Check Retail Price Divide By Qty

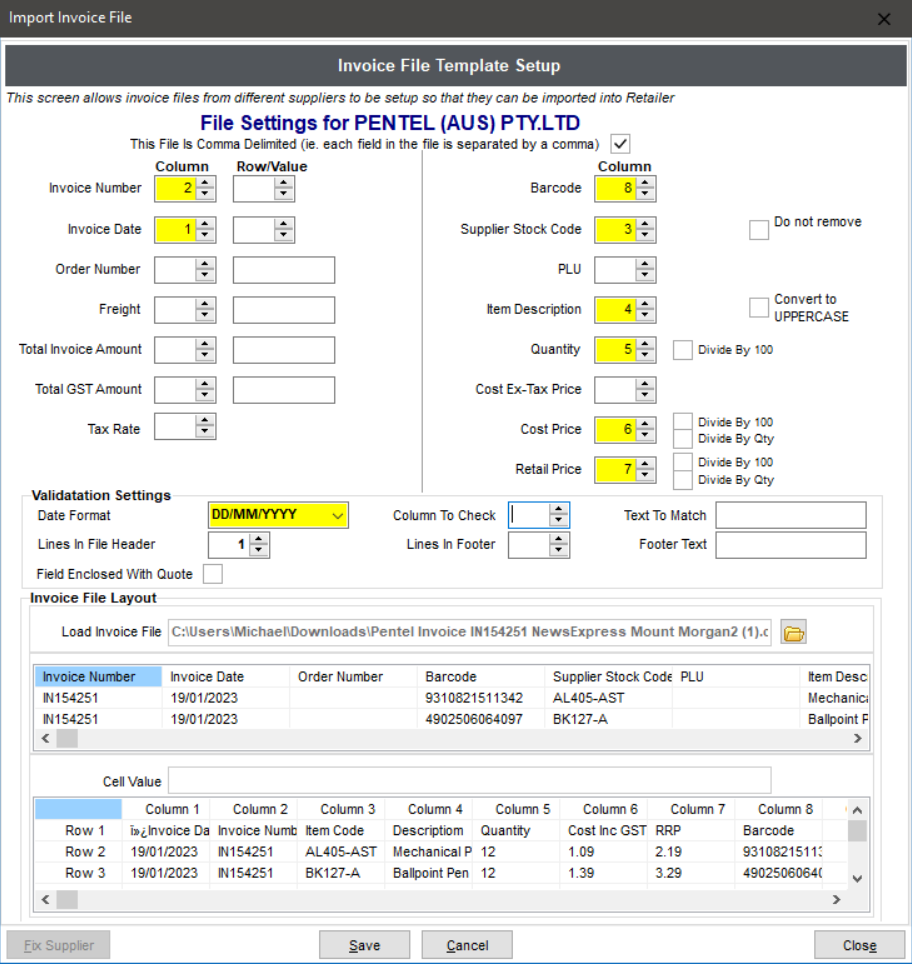tap(683, 480)
